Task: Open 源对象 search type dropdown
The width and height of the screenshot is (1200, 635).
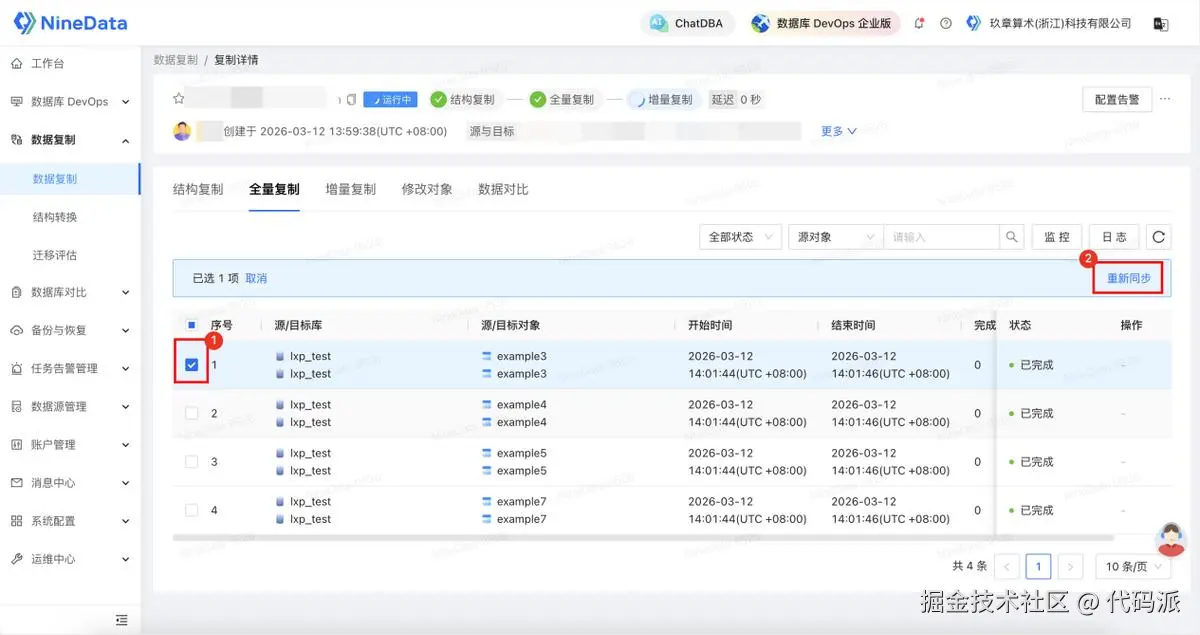Action: click(836, 237)
